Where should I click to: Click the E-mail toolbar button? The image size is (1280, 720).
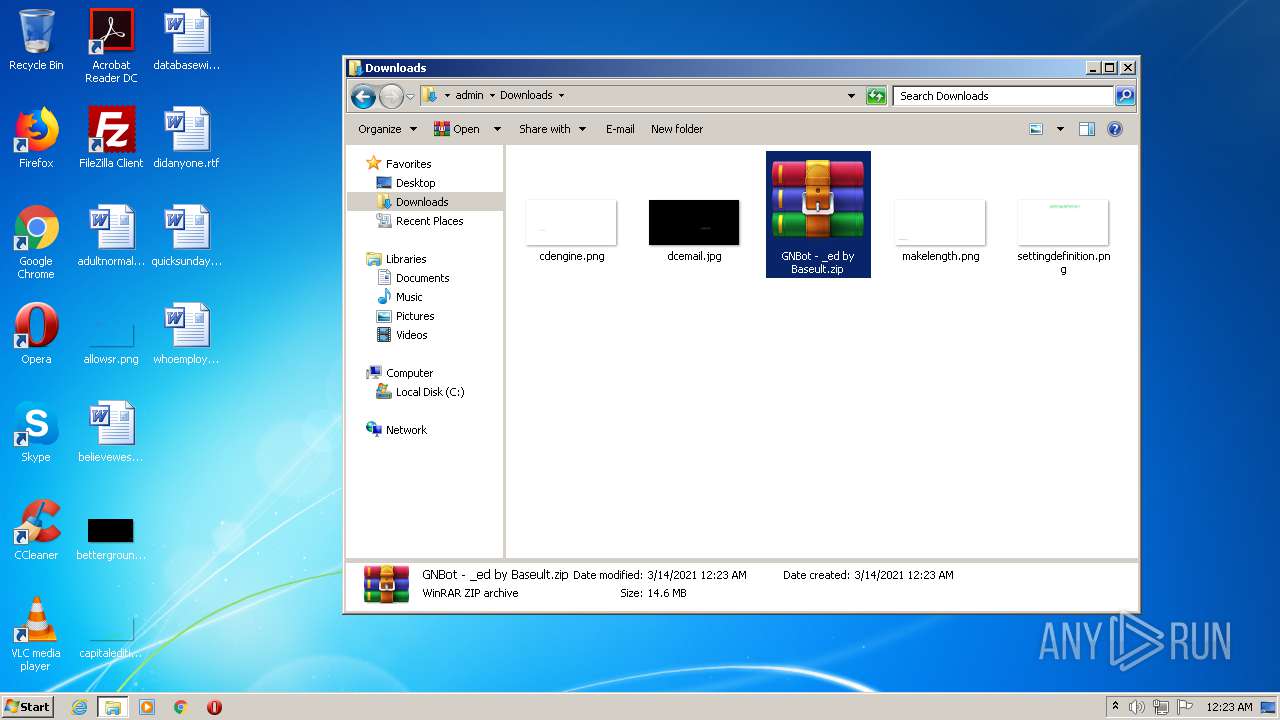[x=620, y=129]
